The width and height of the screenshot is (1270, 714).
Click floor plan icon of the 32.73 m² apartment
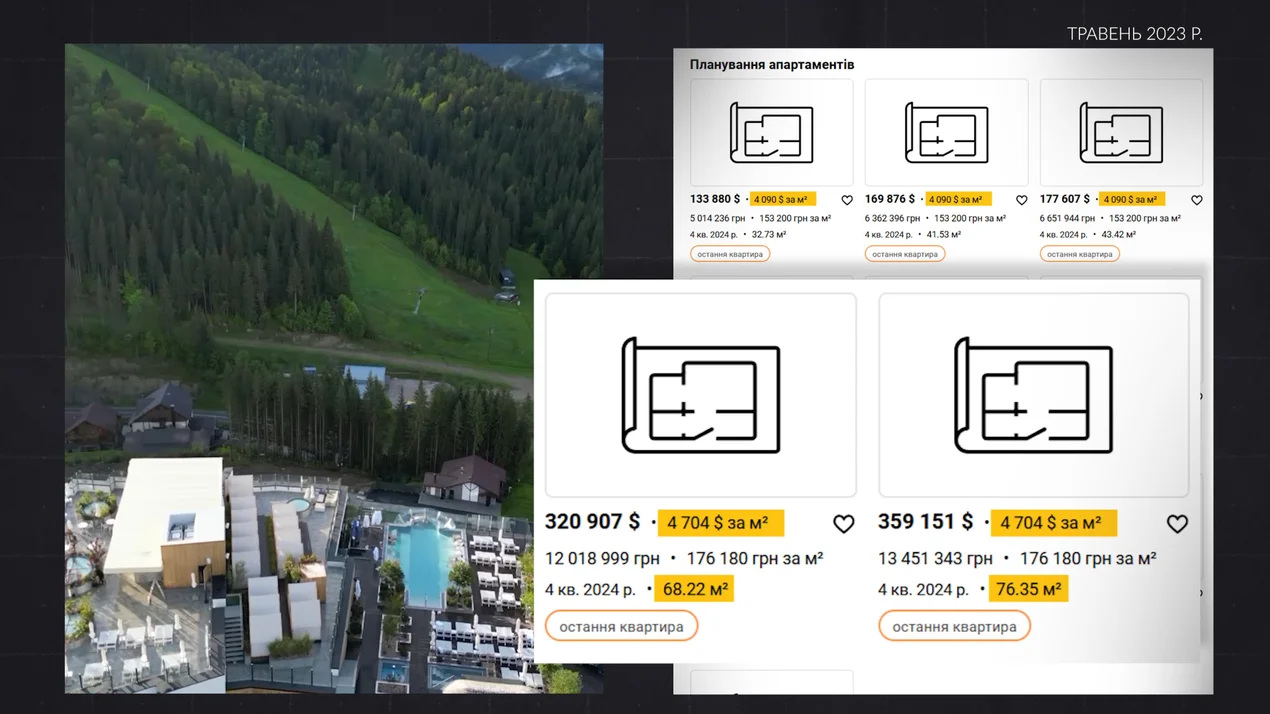pyautogui.click(x=771, y=133)
